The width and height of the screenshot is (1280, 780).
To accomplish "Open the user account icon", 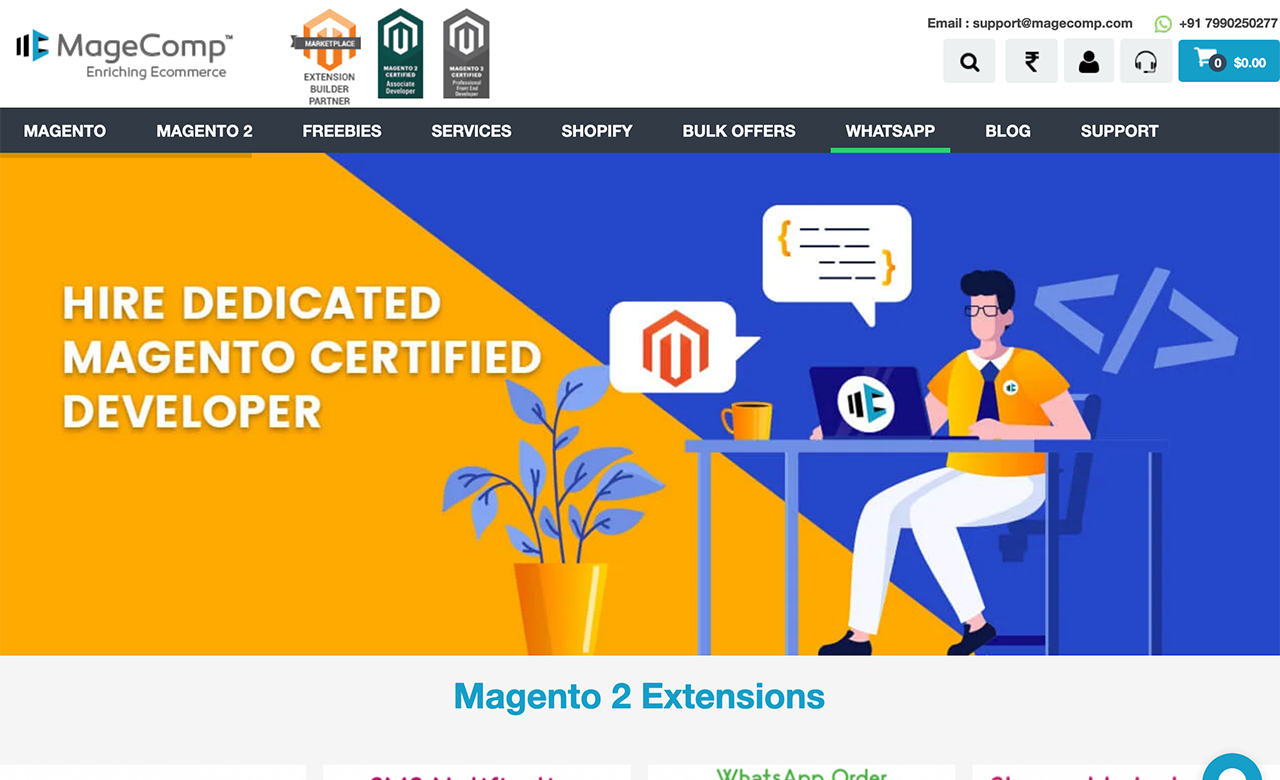I will [1089, 61].
